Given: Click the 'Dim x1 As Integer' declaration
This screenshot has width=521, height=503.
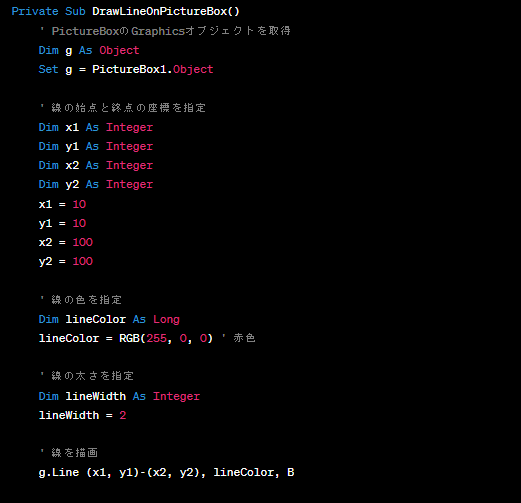Looking at the screenshot, I should (x=96, y=127).
